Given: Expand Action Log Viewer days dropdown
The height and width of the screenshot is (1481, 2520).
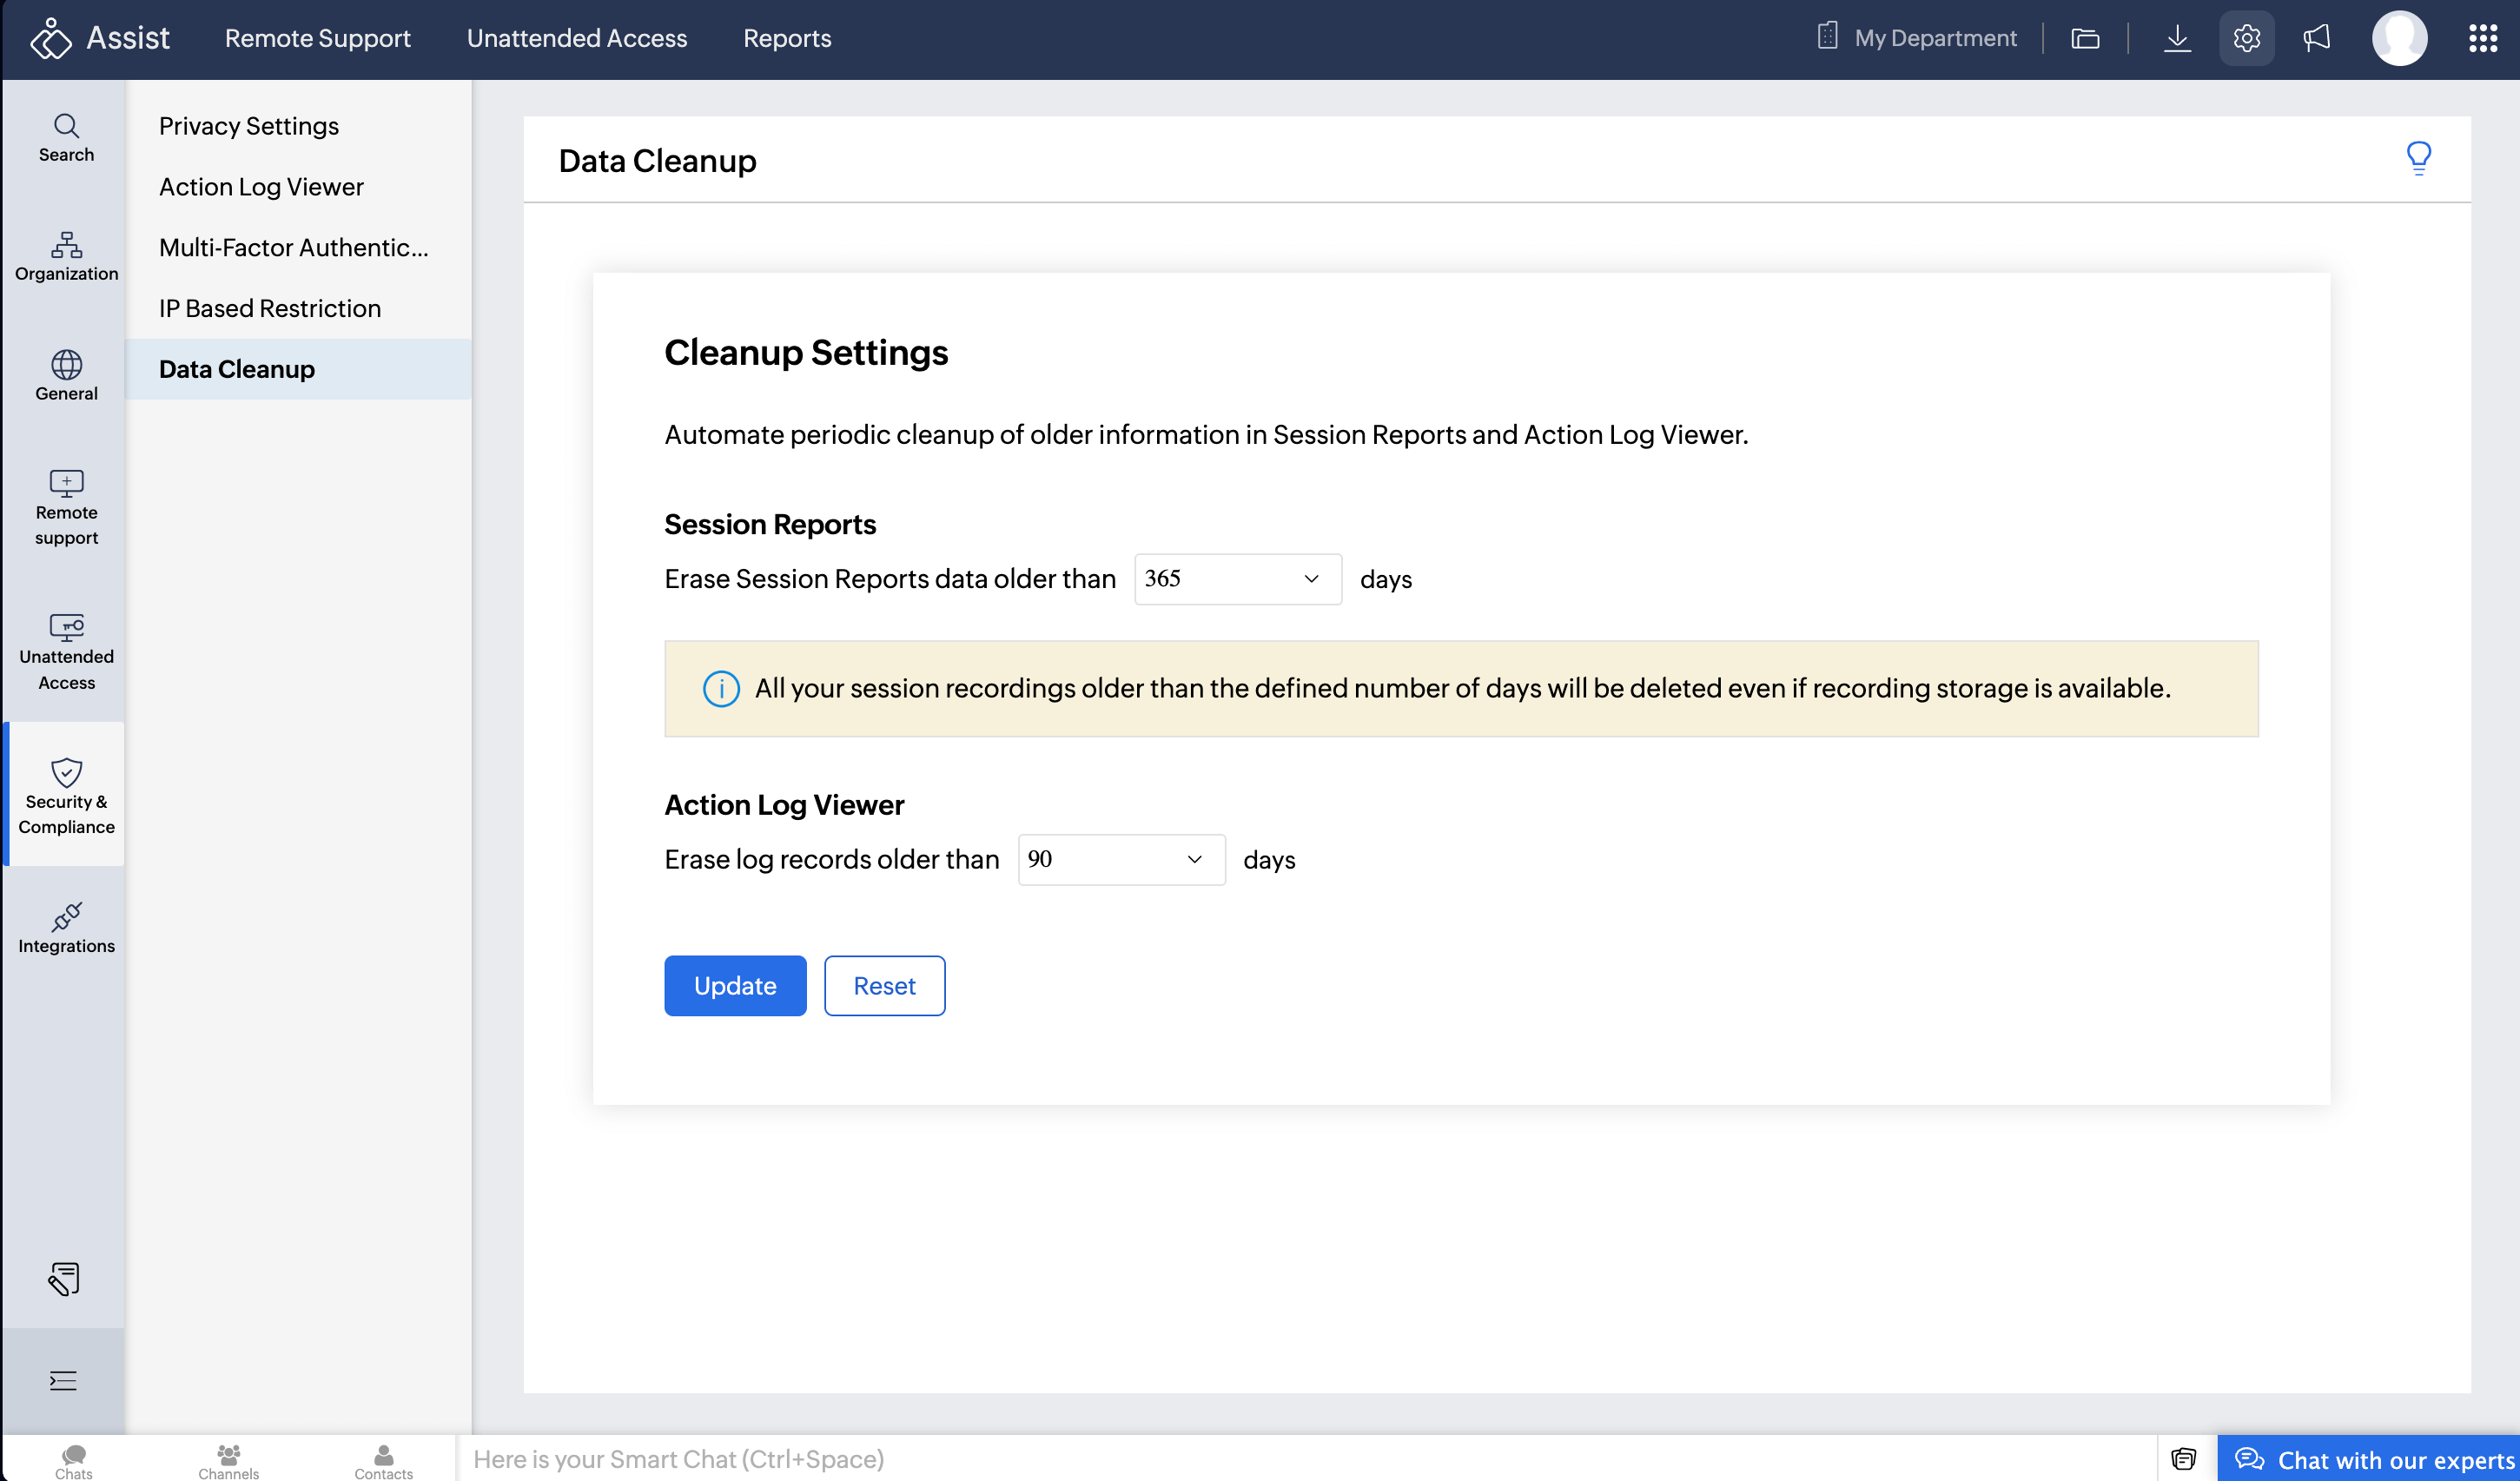Looking at the screenshot, I should [1120, 859].
